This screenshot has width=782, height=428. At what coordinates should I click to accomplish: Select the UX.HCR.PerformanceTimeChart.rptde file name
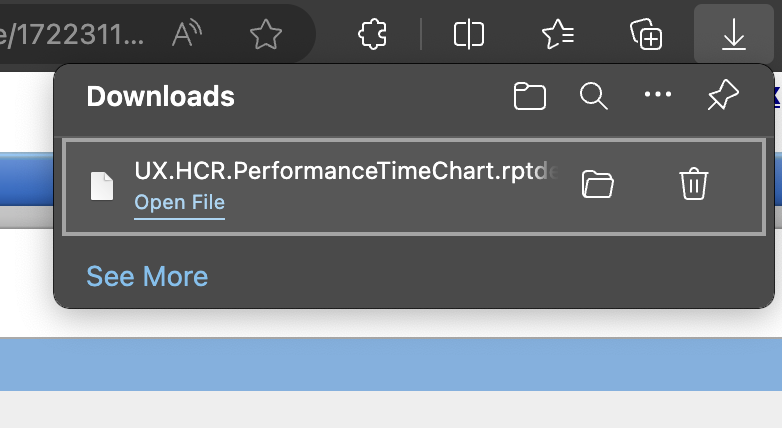click(346, 171)
